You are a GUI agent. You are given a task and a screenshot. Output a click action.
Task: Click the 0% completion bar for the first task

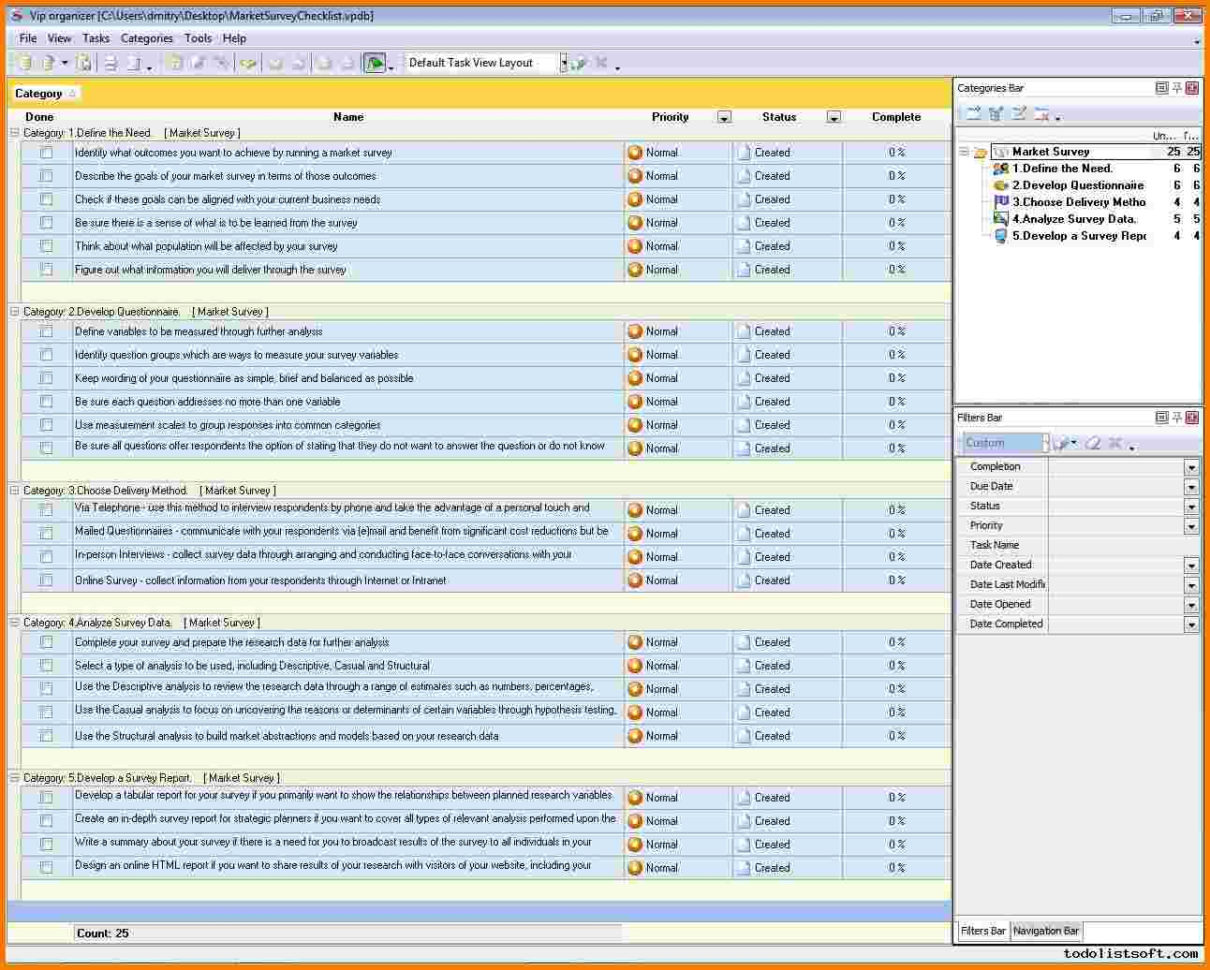tap(897, 152)
